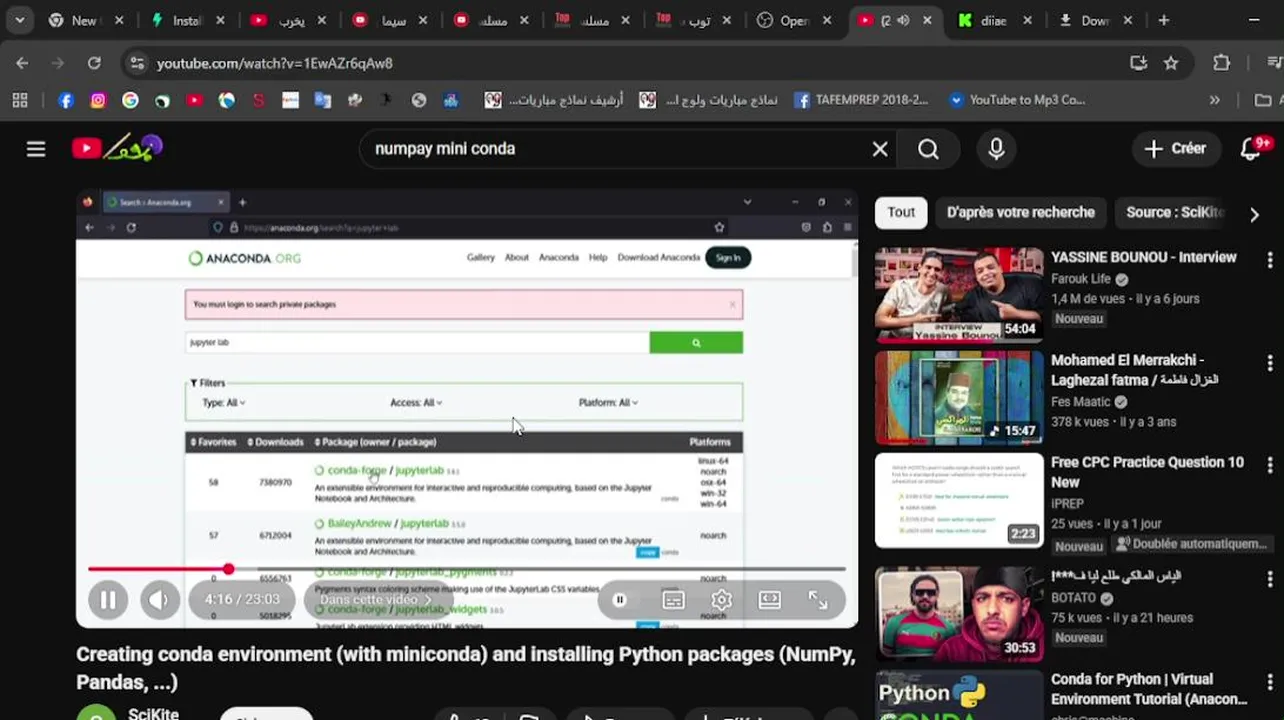Select the 'D'après votre recherche' chip
This screenshot has width=1284, height=720.
[1021, 212]
